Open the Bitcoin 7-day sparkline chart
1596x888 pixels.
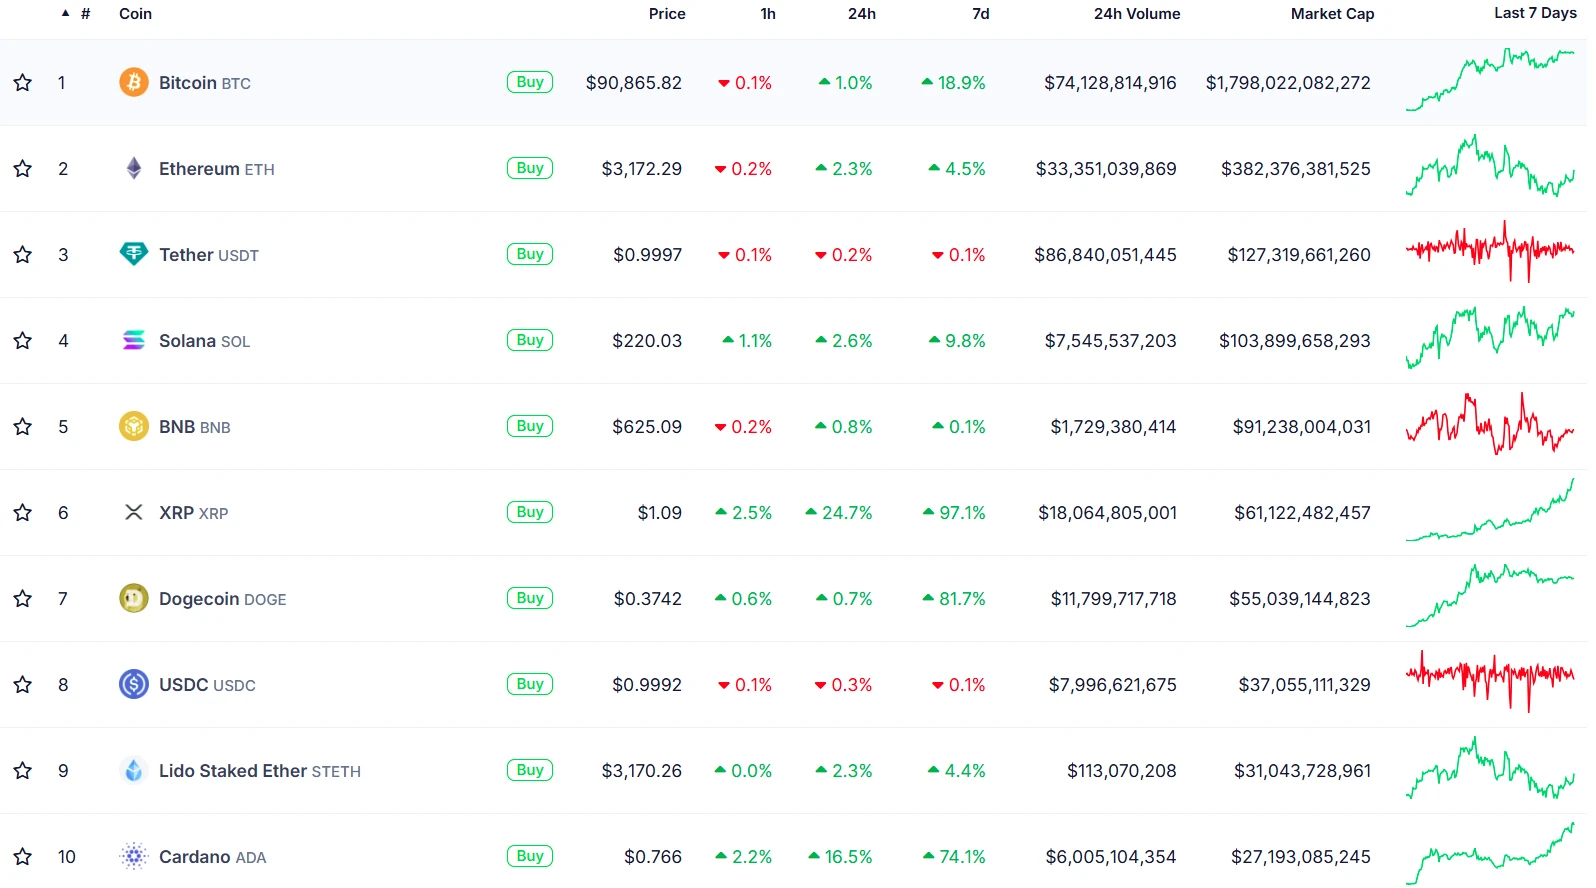[x=1490, y=80]
